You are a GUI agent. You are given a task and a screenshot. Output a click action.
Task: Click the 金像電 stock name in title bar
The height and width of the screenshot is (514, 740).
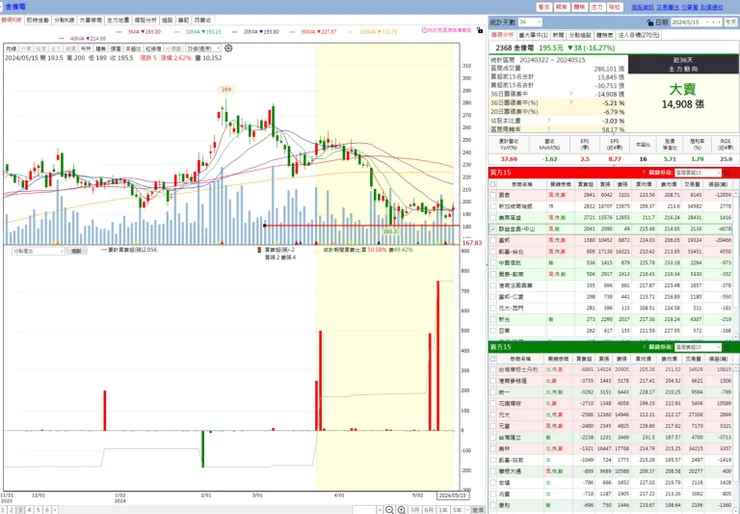[16, 7]
